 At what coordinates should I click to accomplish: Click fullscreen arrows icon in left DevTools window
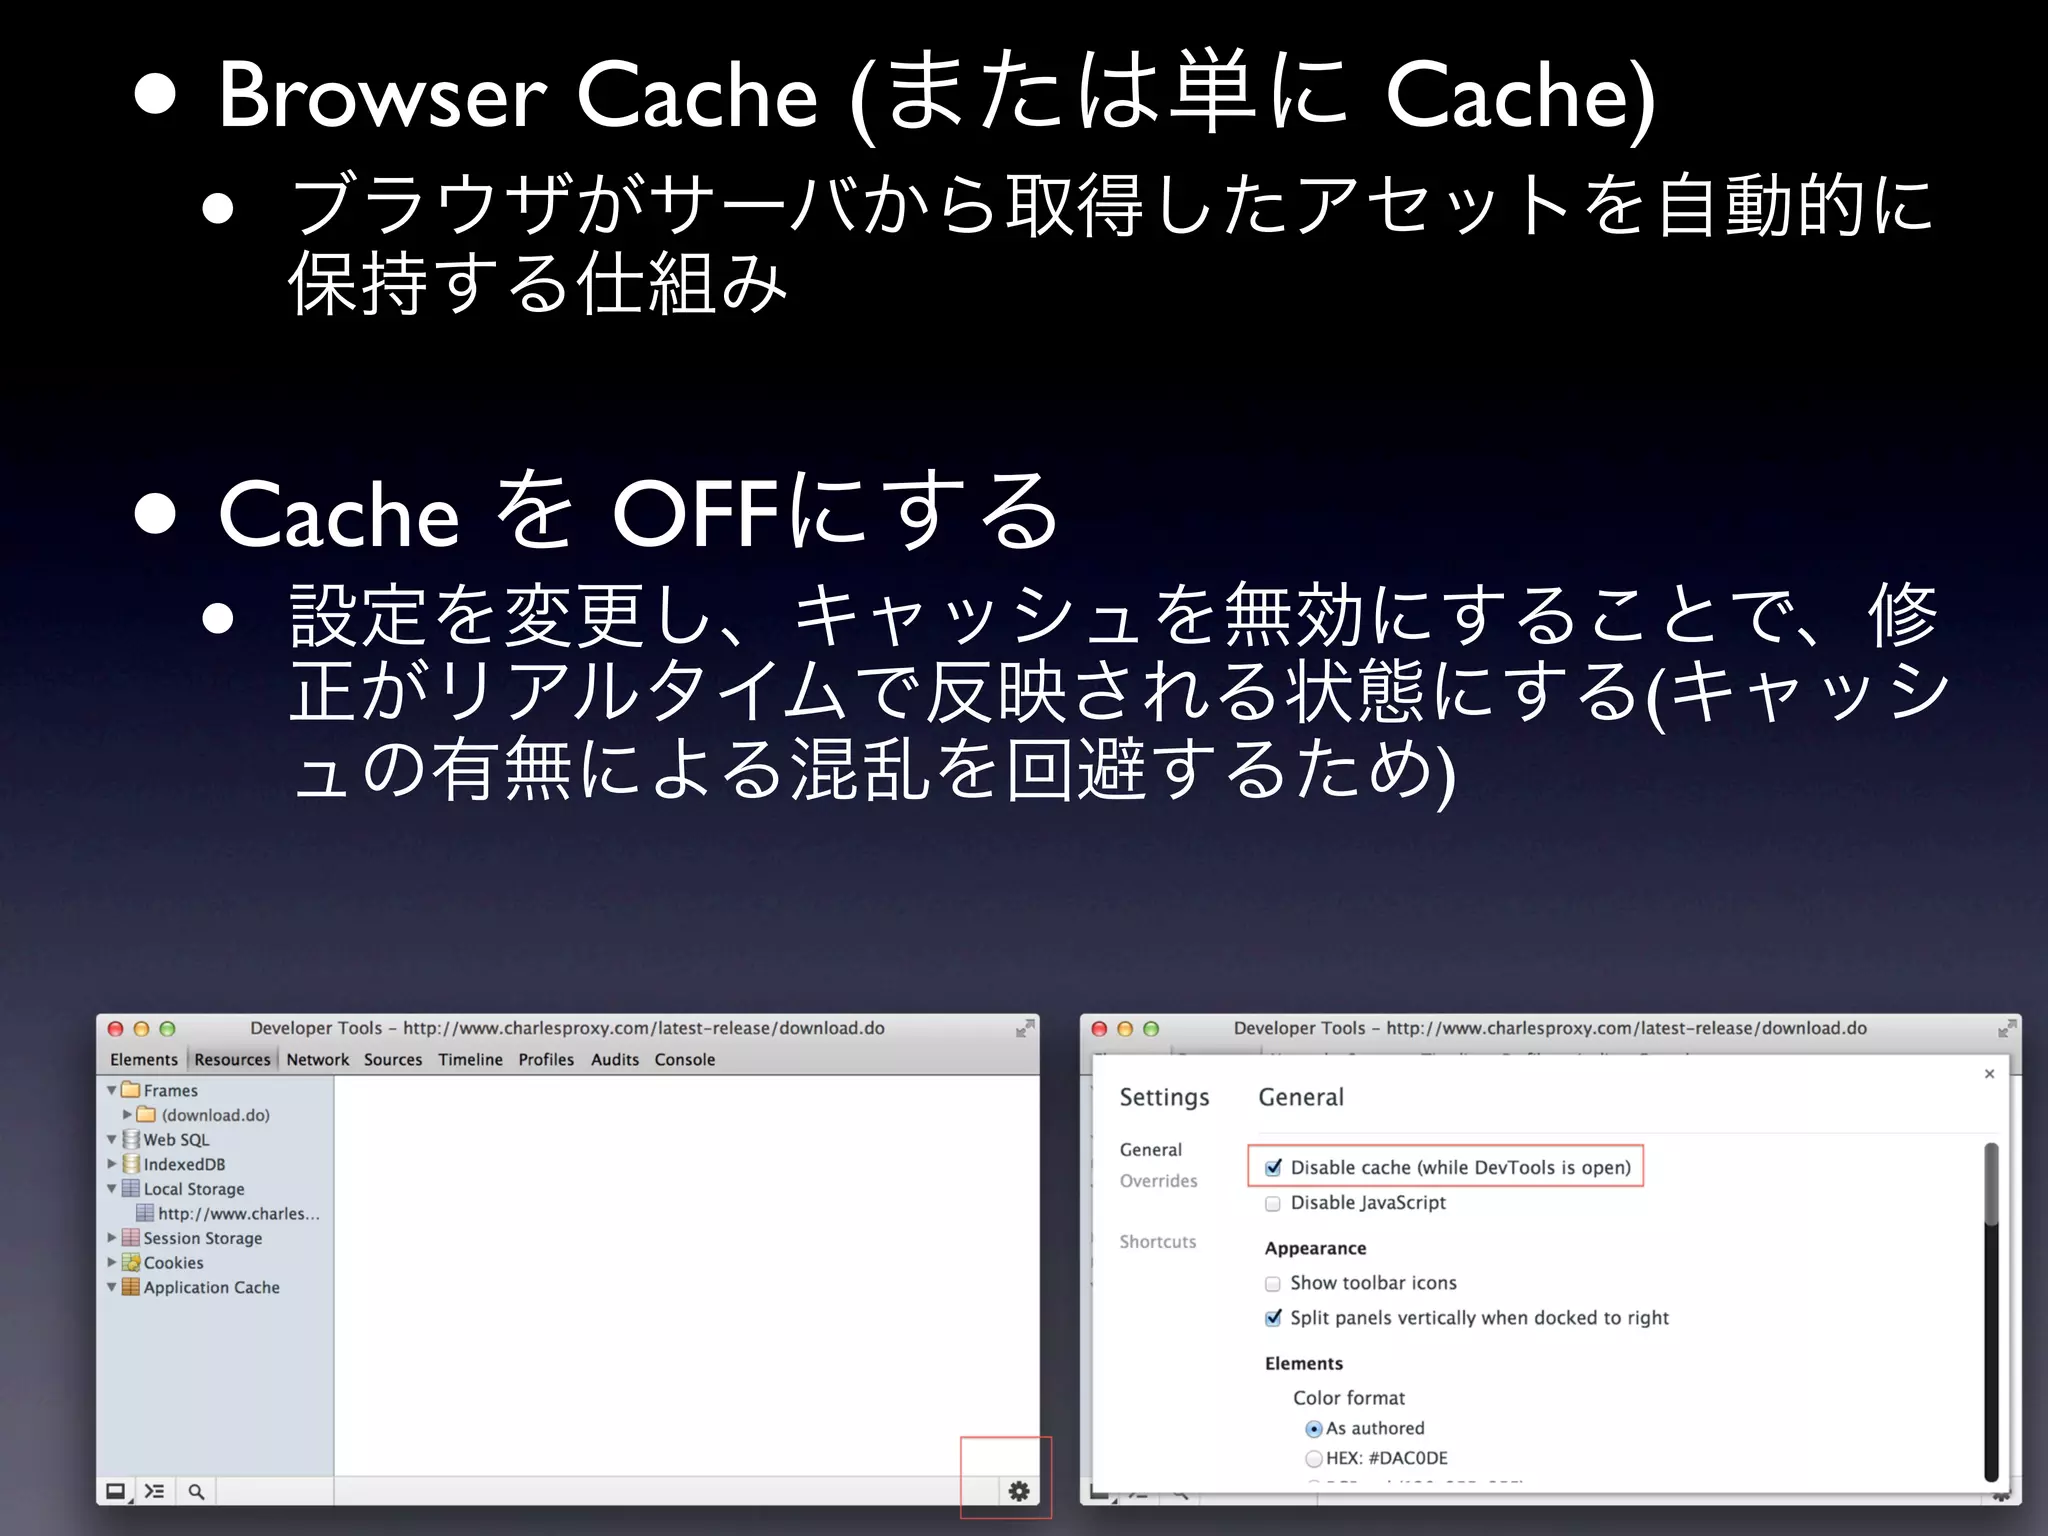(1024, 1028)
